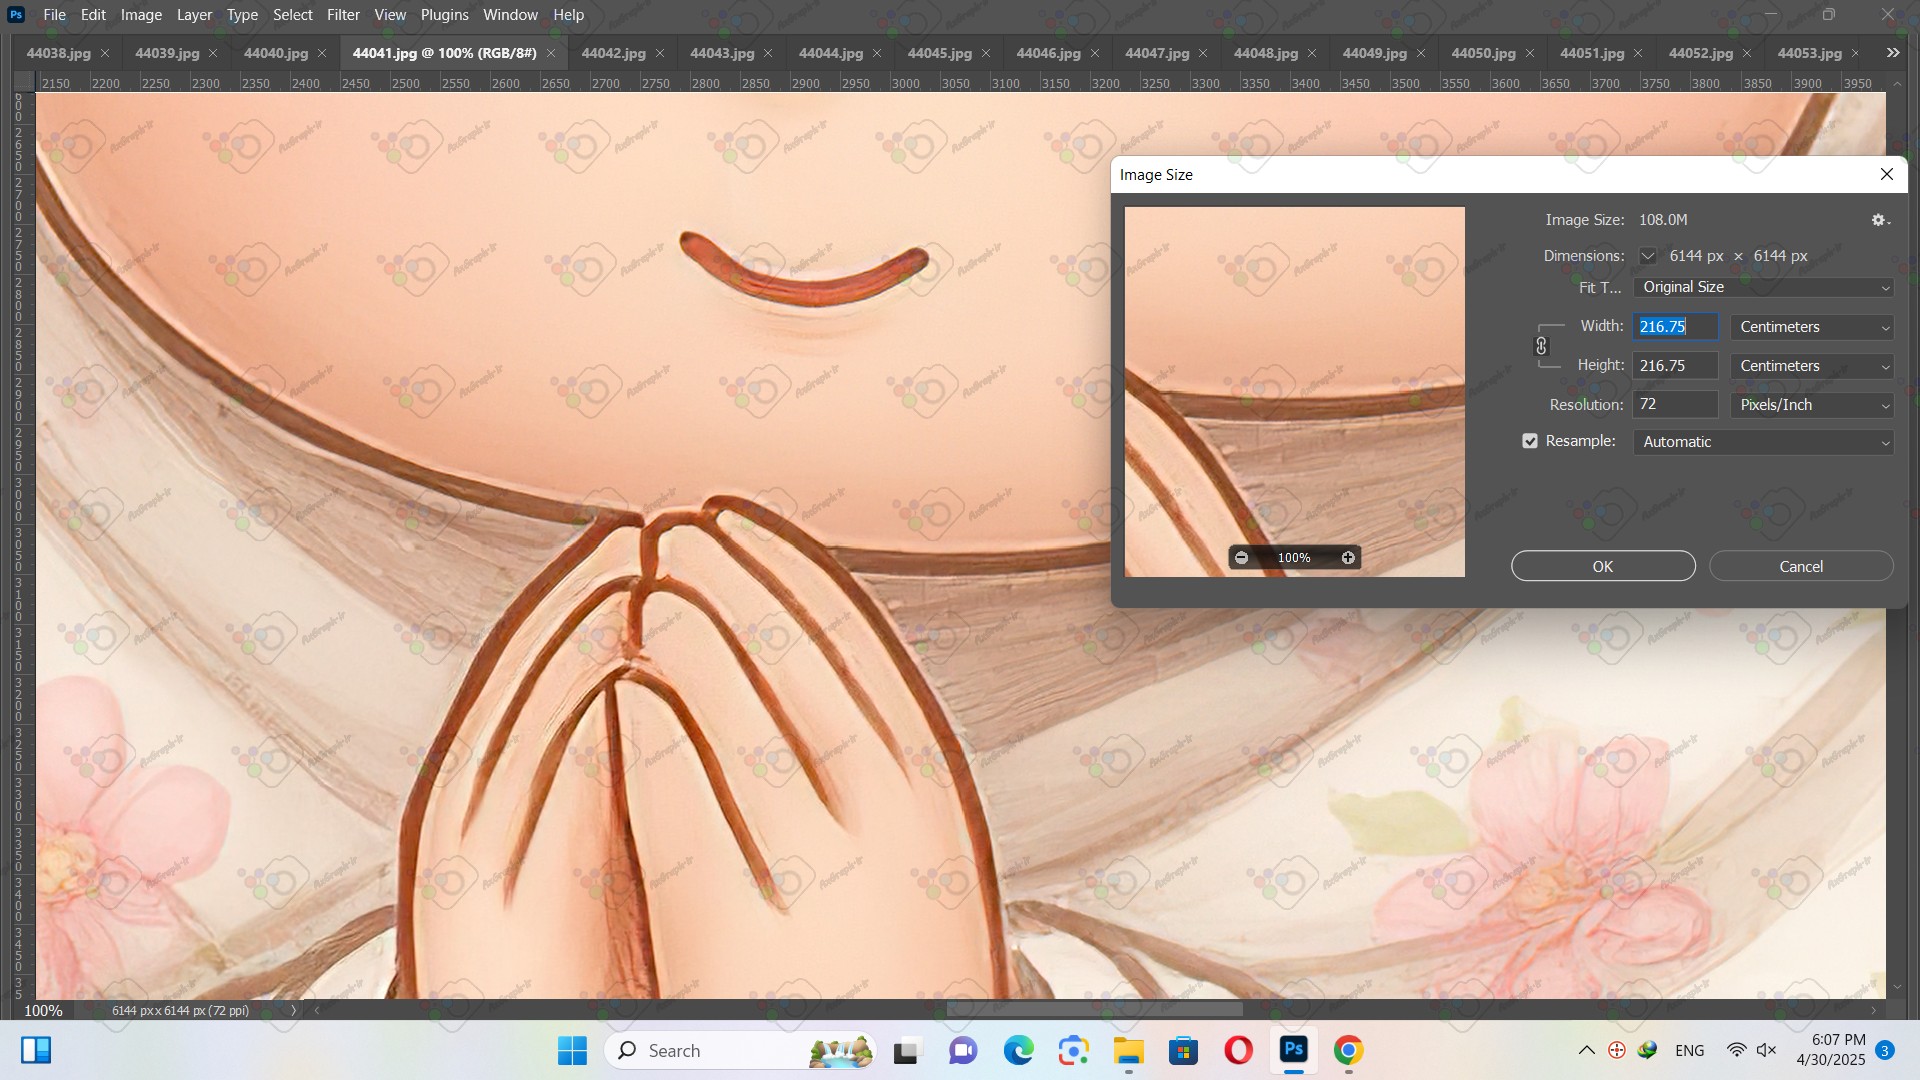Viewport: 1920px width, 1080px height.
Task: Click the vertical scrollbar down arrow
Action: (x=1897, y=987)
